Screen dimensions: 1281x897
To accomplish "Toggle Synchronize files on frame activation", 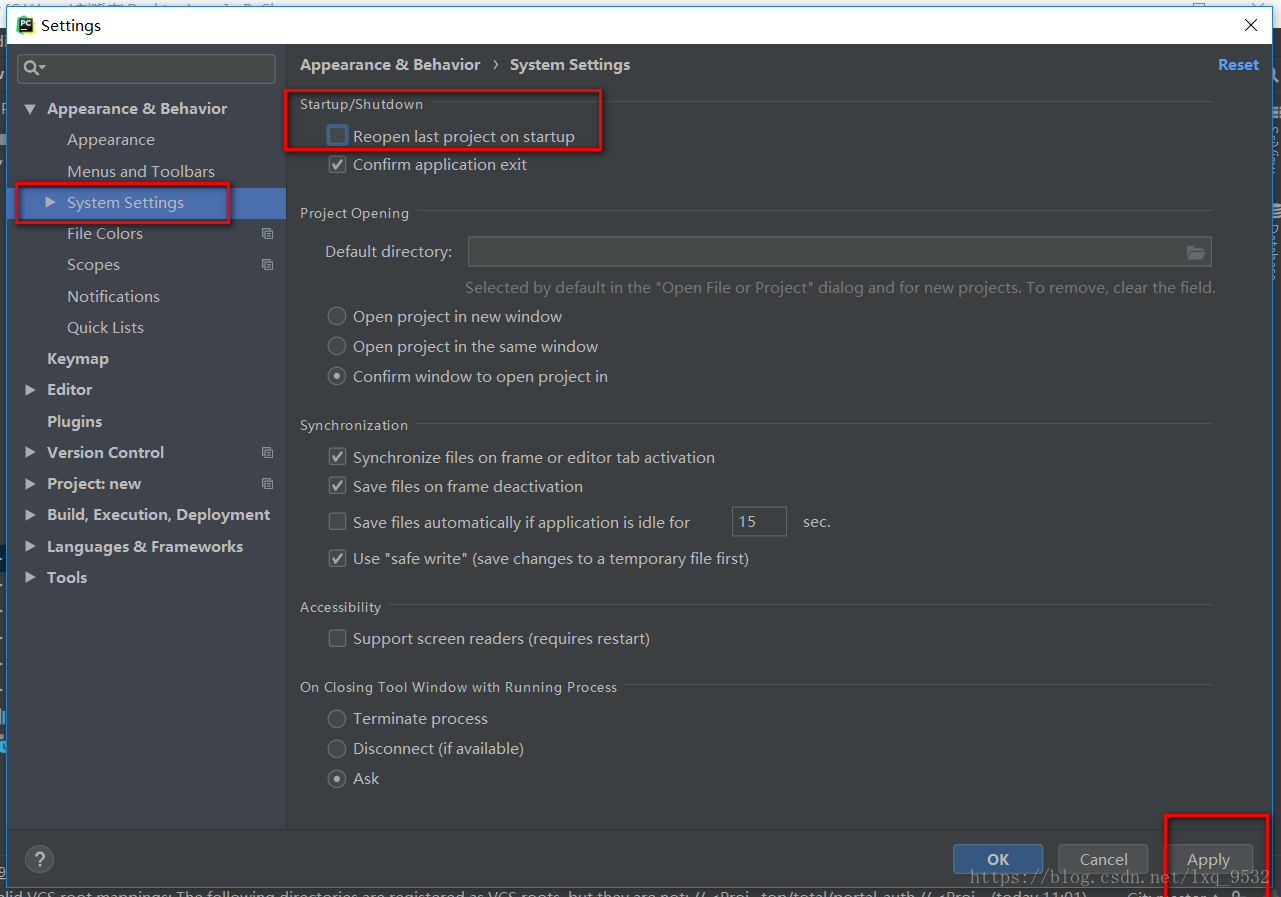I will coord(338,457).
